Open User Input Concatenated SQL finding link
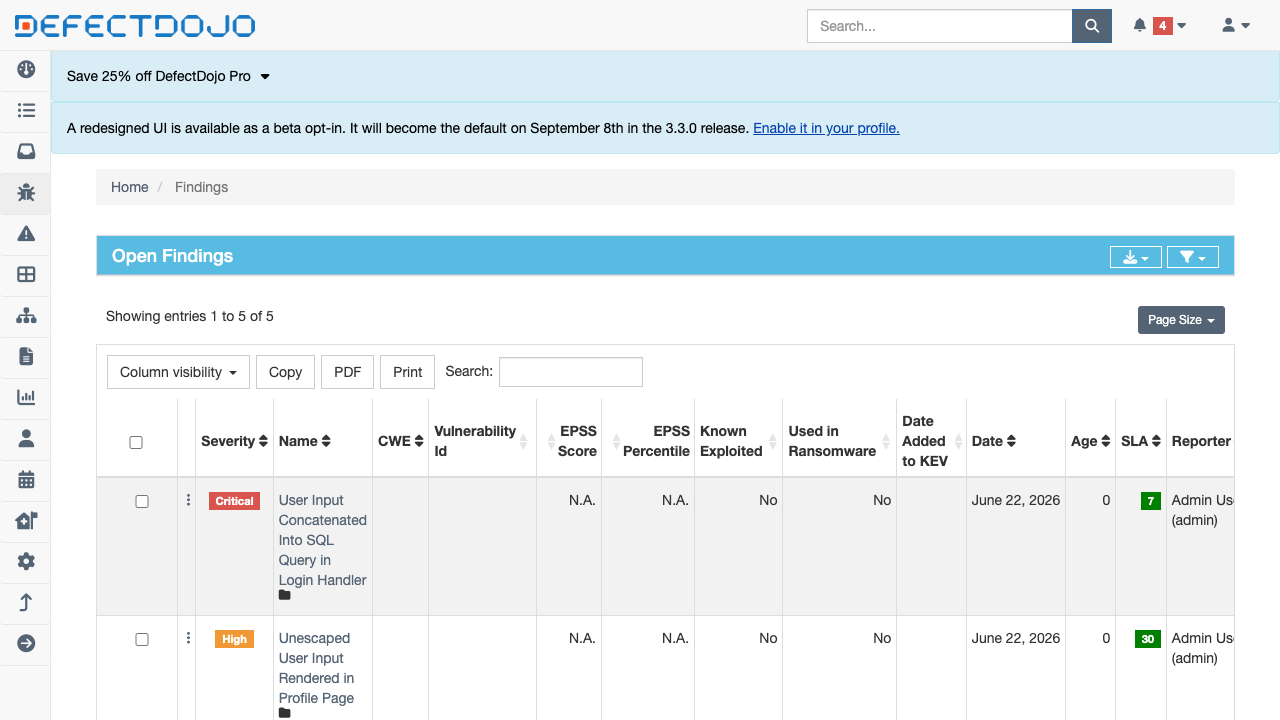 322,540
